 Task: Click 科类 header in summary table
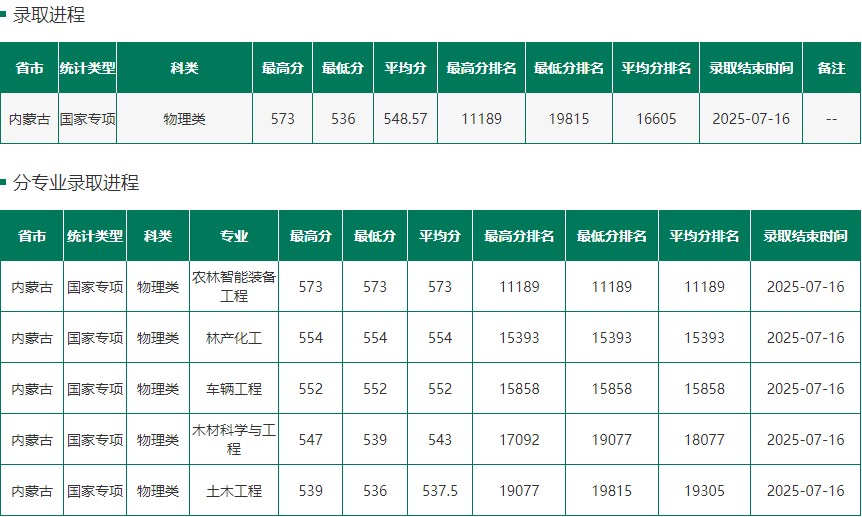(x=184, y=68)
